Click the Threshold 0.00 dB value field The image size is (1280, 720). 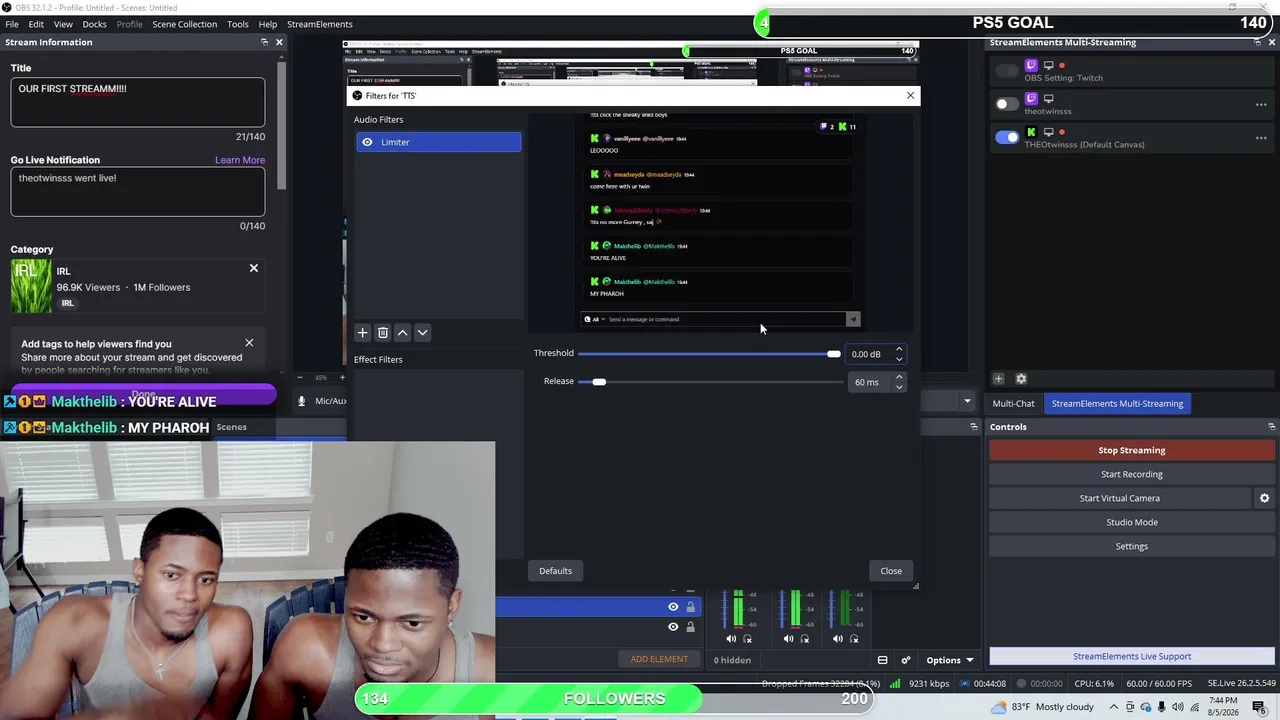[868, 354]
